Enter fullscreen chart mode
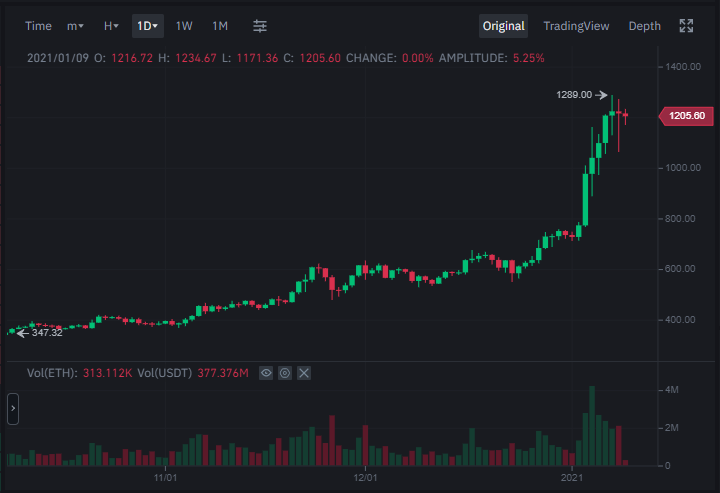 pyautogui.click(x=686, y=26)
